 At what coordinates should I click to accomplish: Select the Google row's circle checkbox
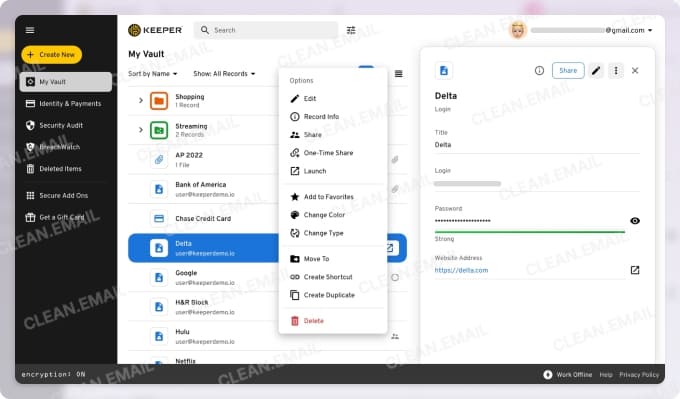[395, 278]
